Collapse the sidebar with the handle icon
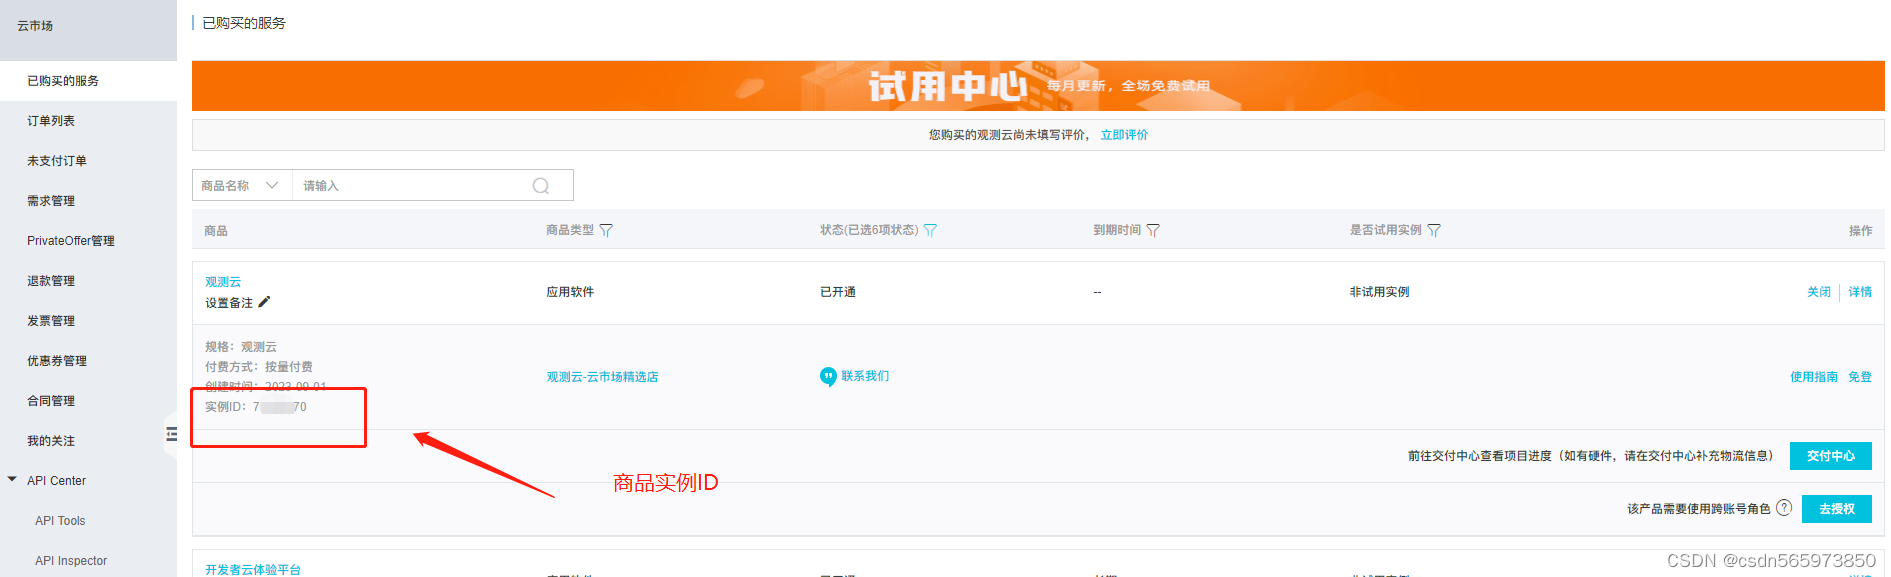The image size is (1891, 577). [171, 434]
